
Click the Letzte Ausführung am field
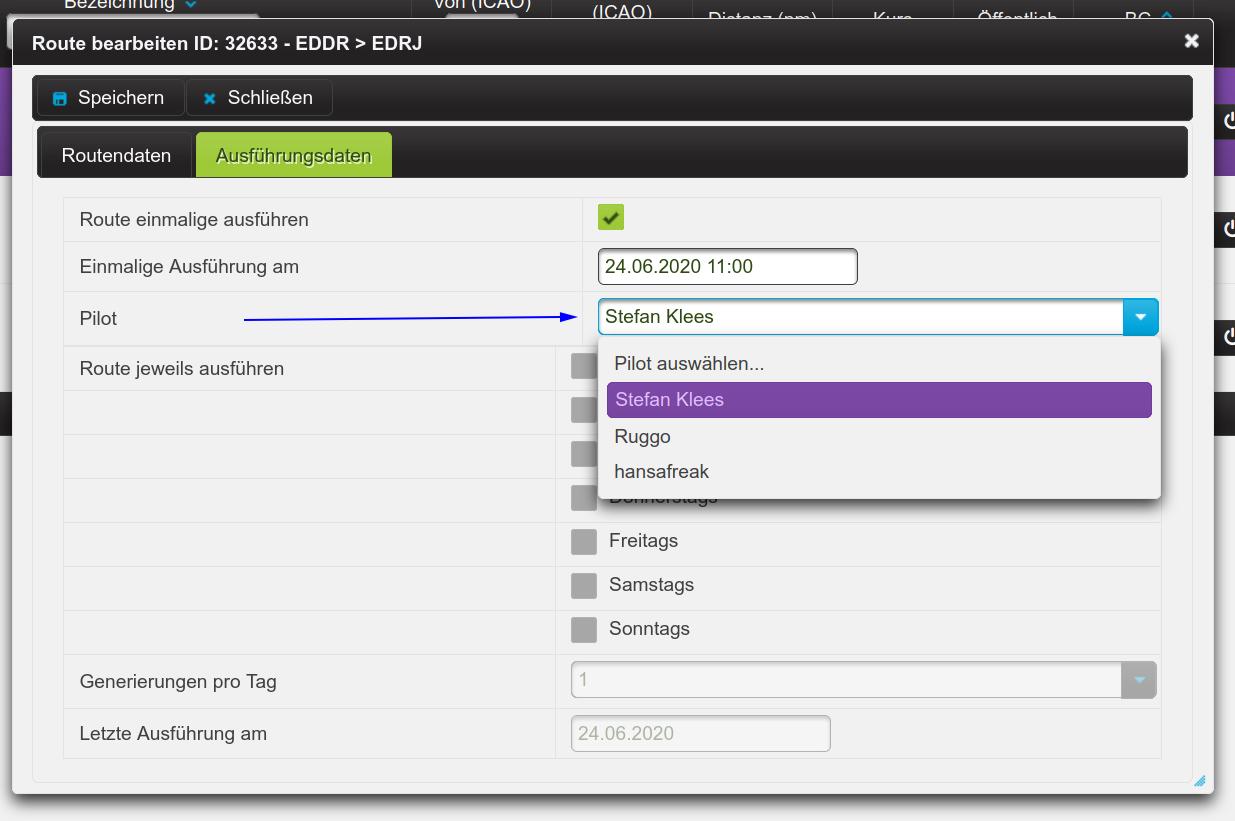(700, 733)
